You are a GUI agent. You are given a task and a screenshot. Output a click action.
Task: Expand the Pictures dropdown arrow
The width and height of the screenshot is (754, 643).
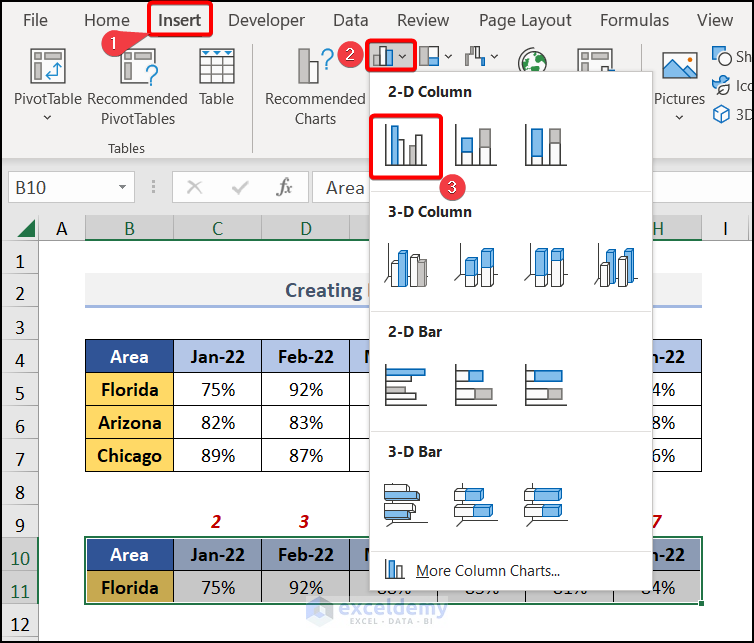679,117
